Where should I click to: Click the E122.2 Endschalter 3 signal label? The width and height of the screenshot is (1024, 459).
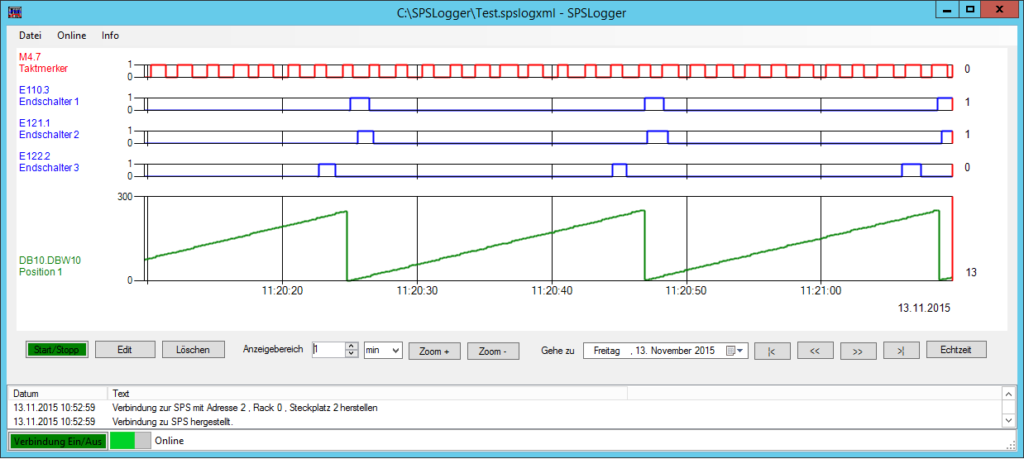click(49, 163)
